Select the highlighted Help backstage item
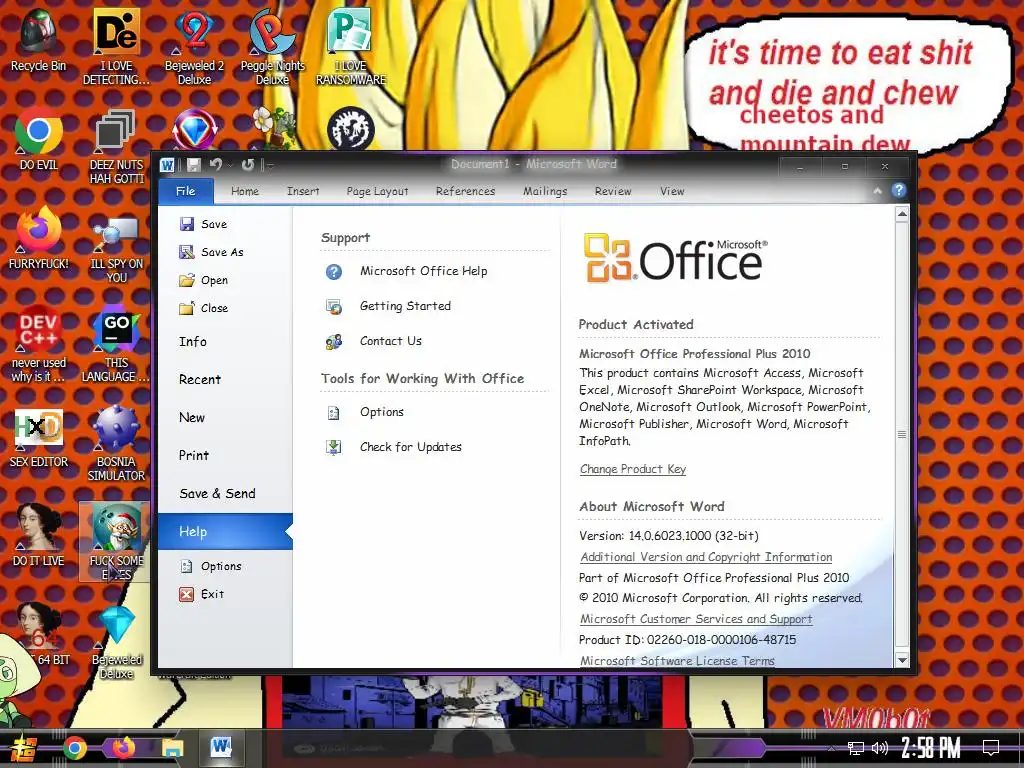Viewport: 1024px width, 768px height. (x=225, y=532)
